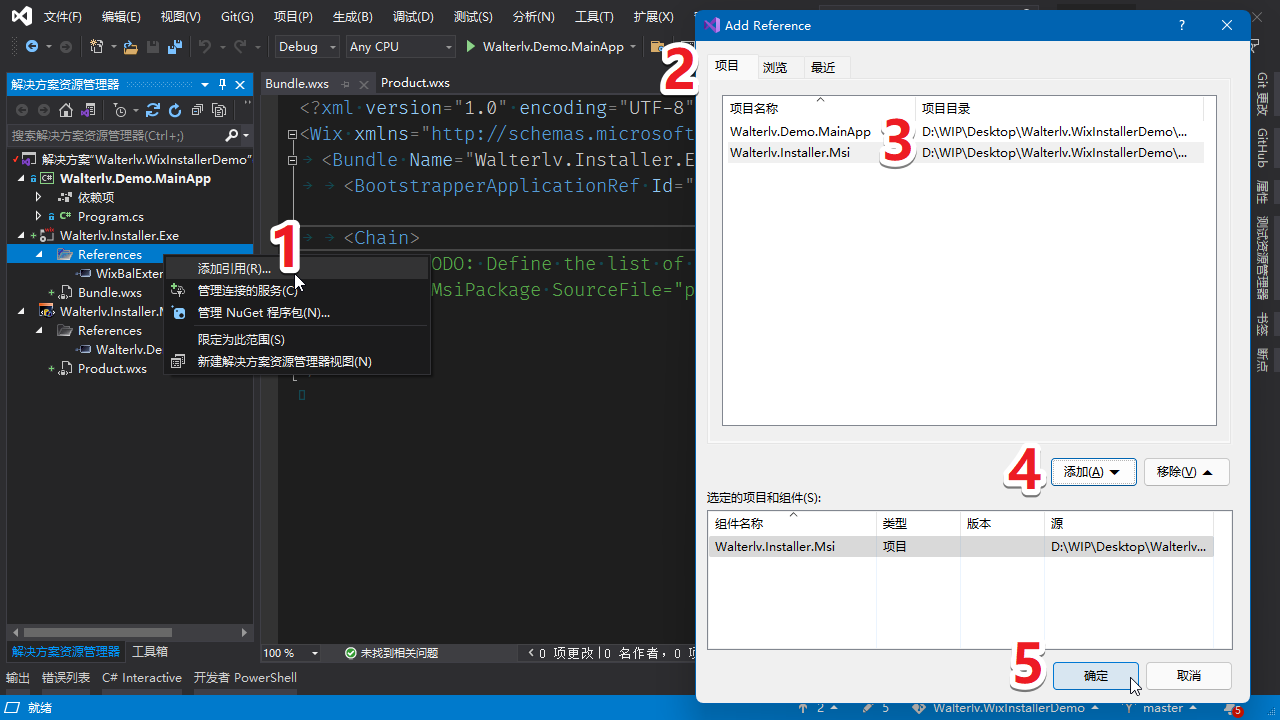
Task: Open the Solution Explorer window options dropdown arrow
Action: pos(205,85)
